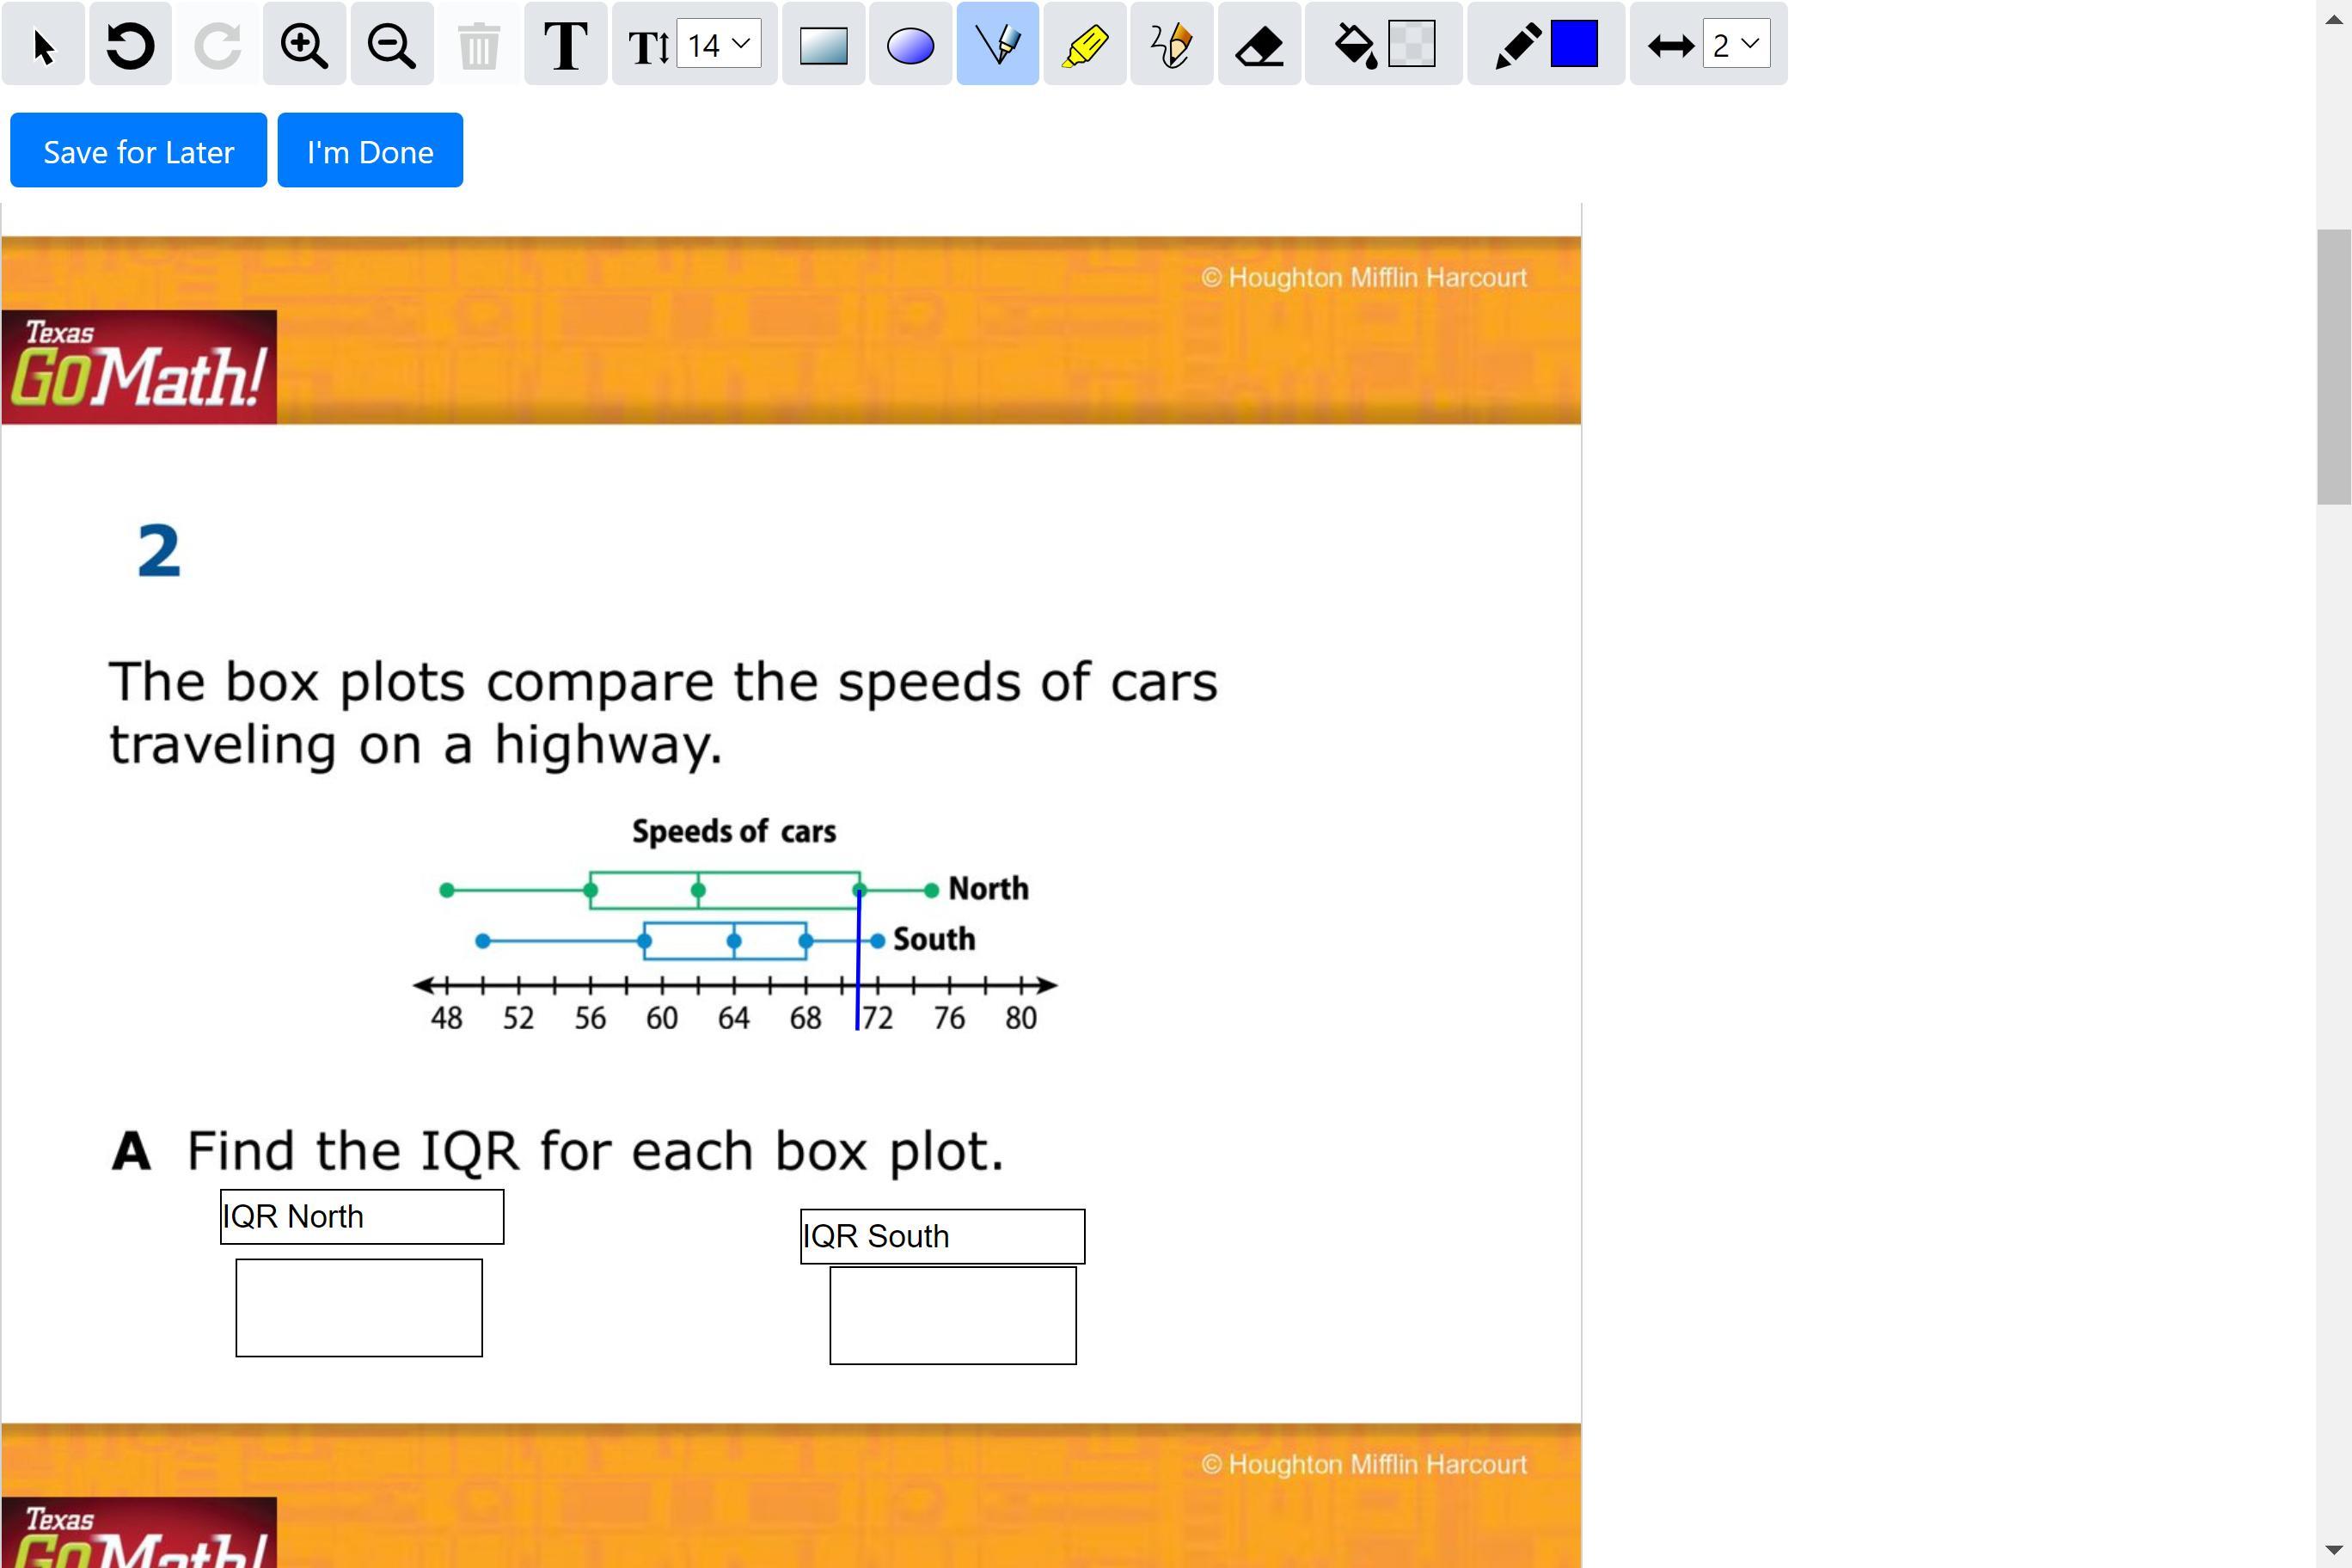The width and height of the screenshot is (2352, 1568).
Task: Click the answer box below IQR North
Action: click(359, 1307)
